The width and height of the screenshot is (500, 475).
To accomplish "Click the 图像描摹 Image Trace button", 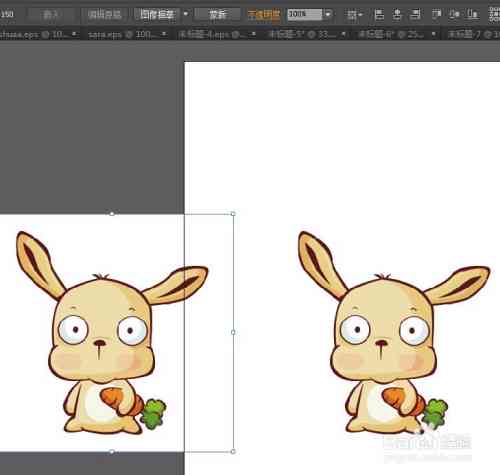I will [157, 15].
